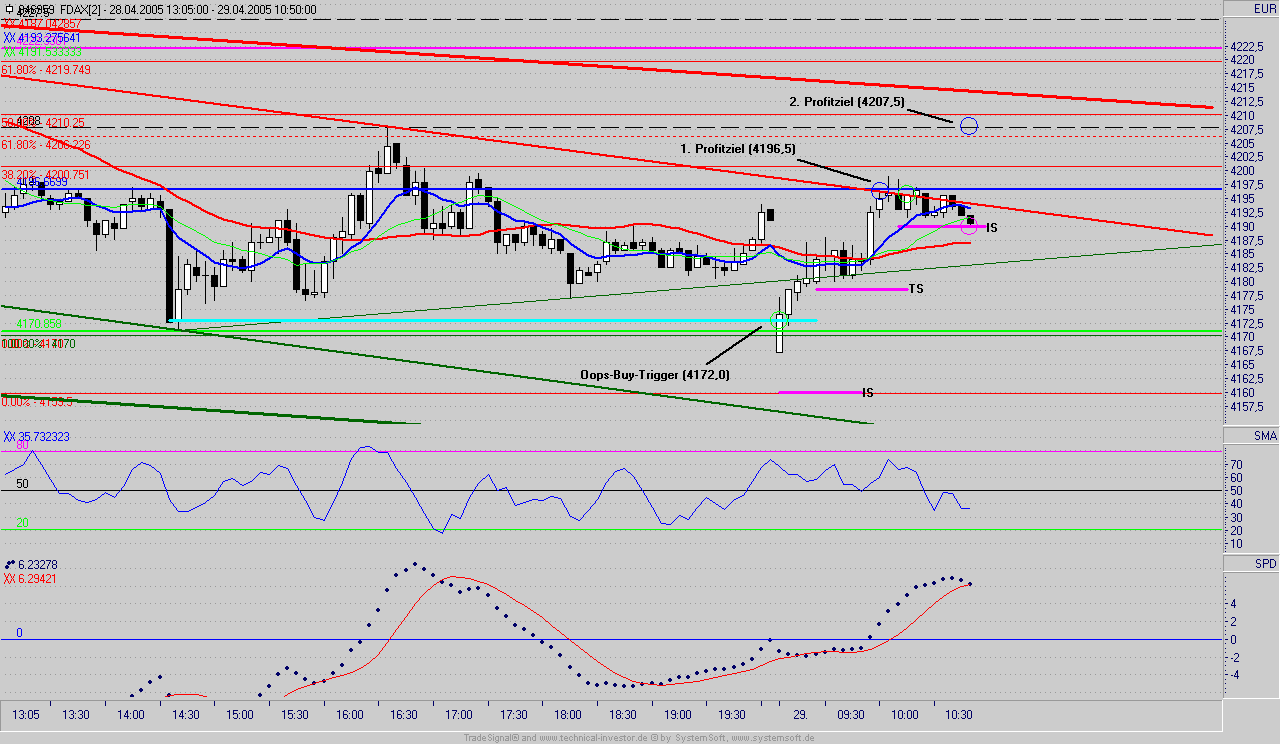
Task: Click the 61.80% - 4219.749 Fibonacci level label
Action: (46, 70)
